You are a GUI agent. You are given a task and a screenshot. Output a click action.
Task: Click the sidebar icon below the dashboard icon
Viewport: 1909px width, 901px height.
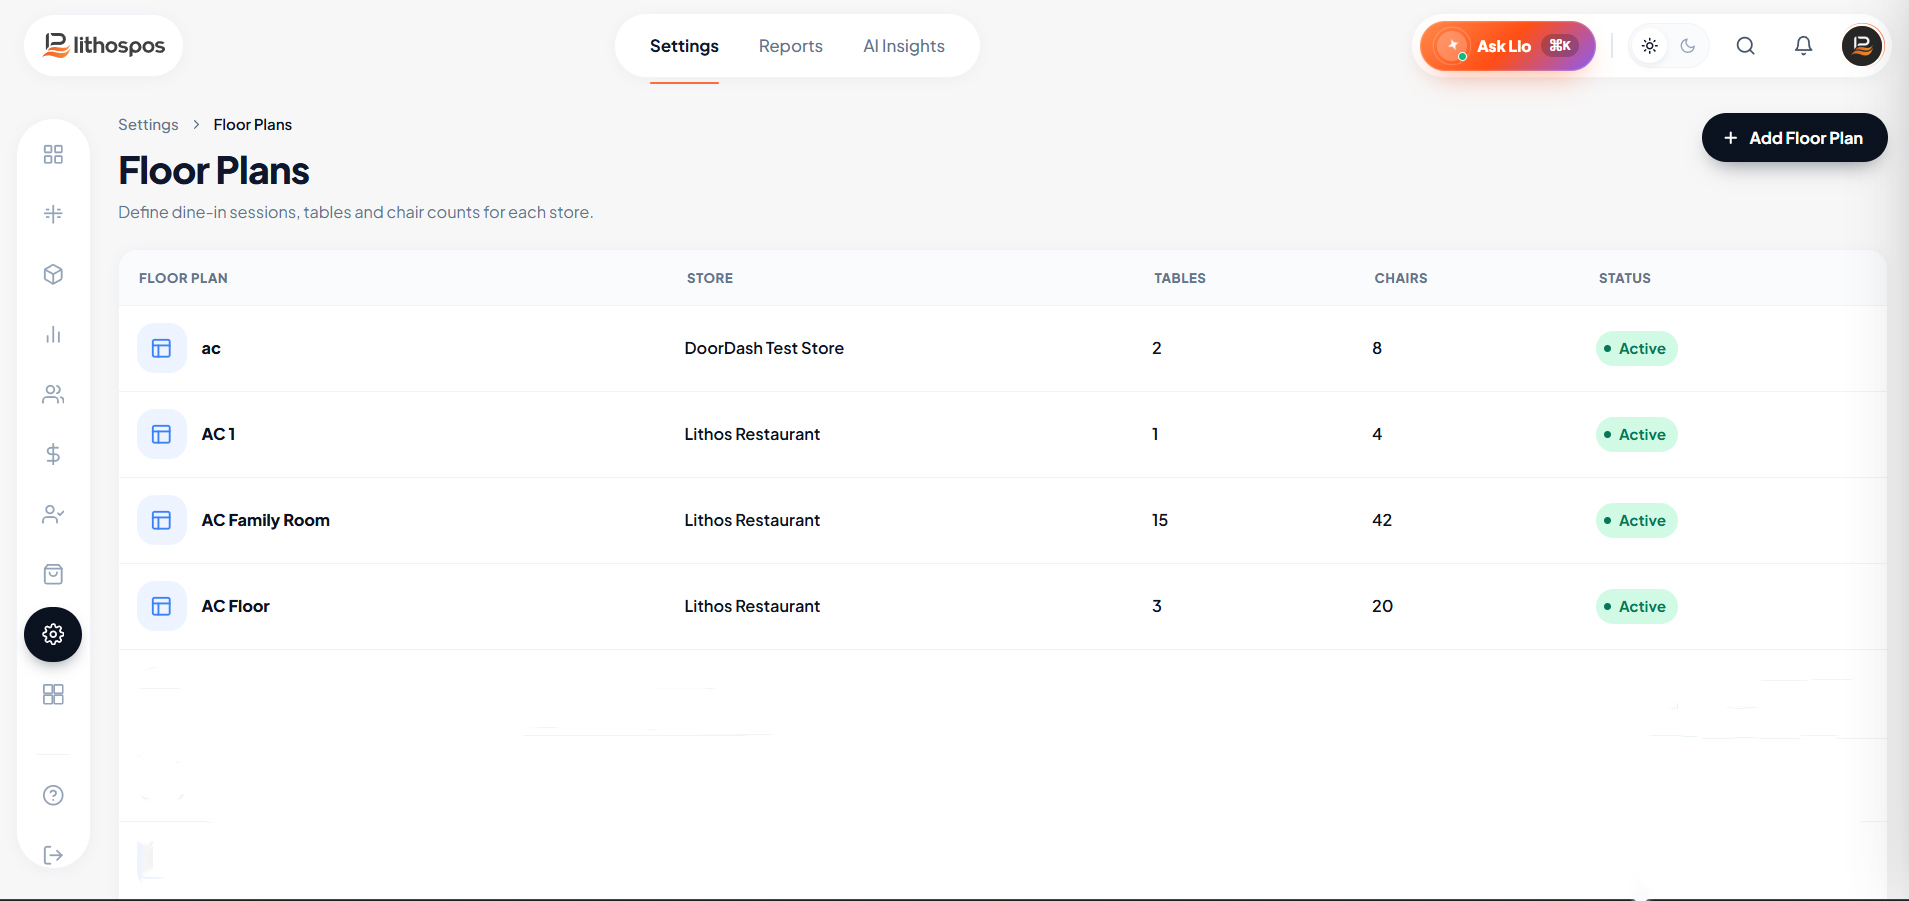53,214
